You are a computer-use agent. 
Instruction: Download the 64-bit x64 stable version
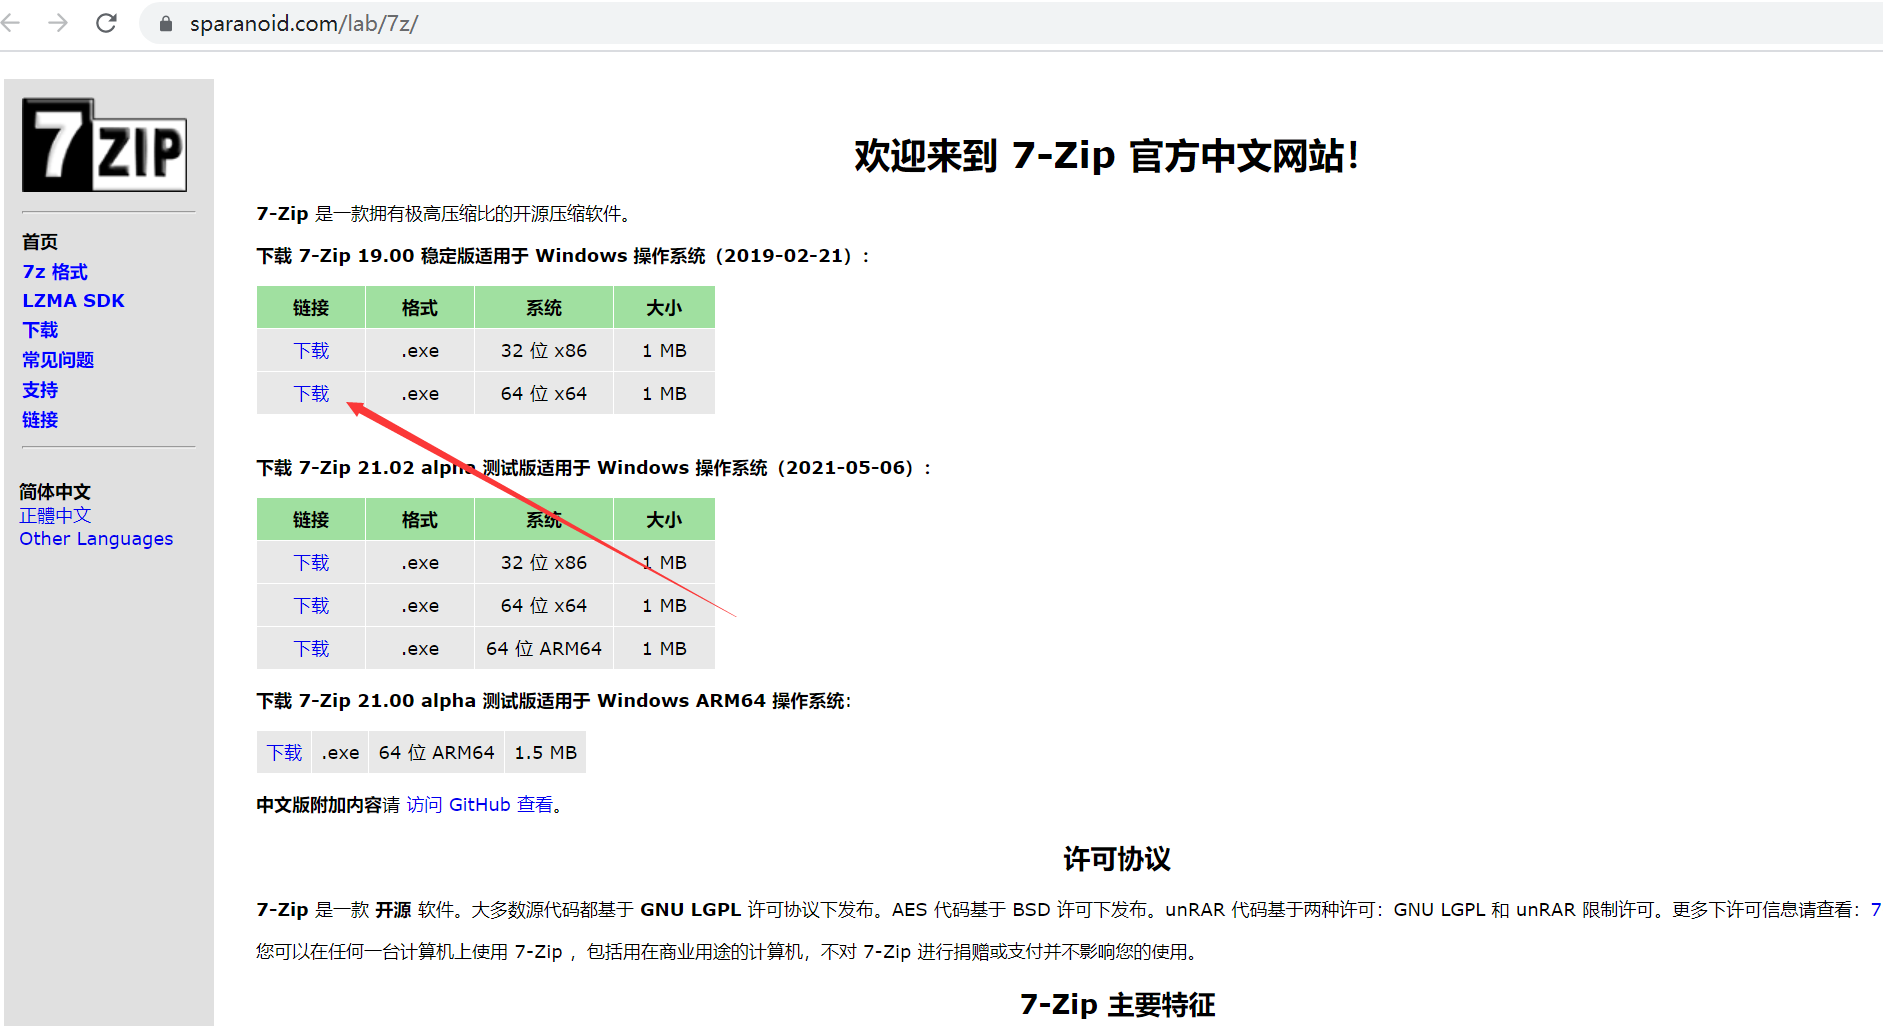tap(311, 393)
